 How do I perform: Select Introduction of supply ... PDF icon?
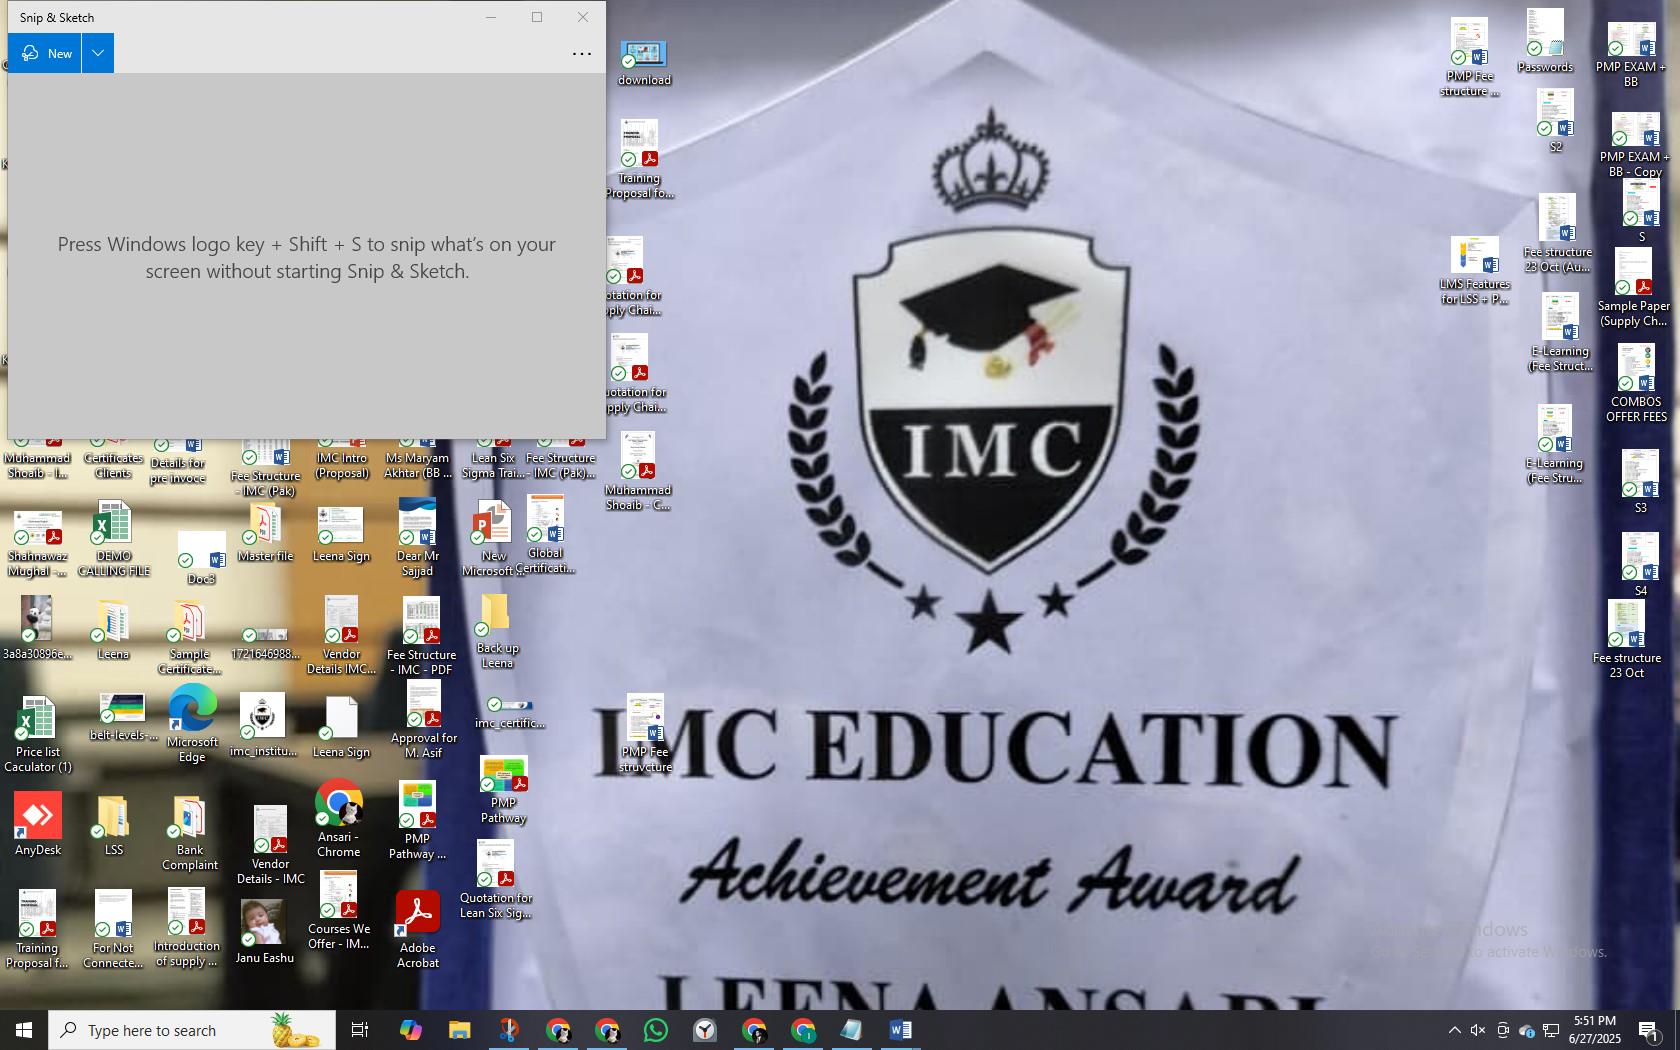pyautogui.click(x=187, y=928)
